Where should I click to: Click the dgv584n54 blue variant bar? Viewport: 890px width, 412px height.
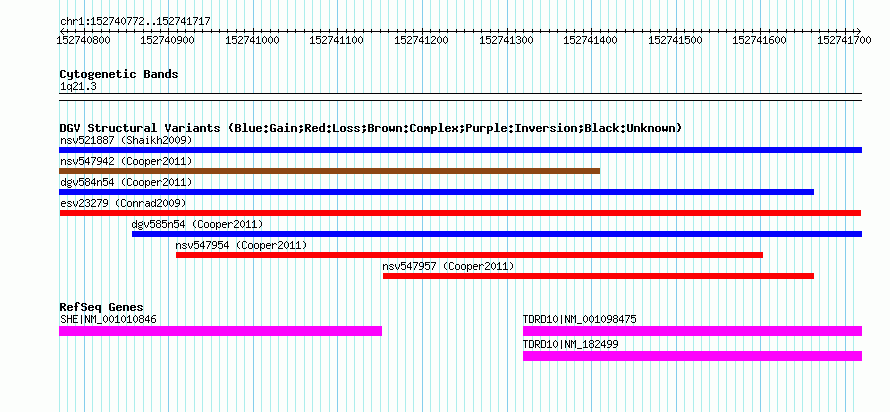436,192
